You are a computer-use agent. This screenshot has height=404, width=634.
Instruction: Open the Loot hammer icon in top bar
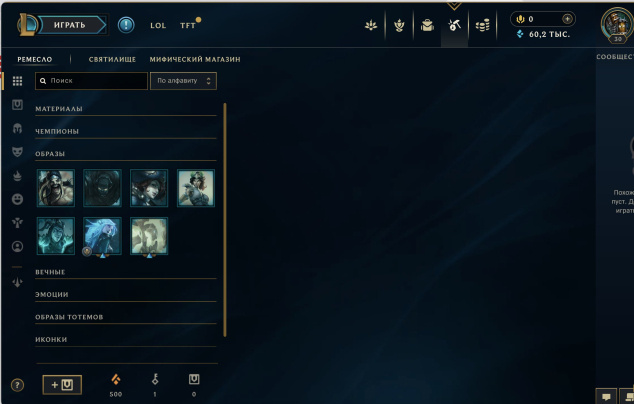coord(454,25)
